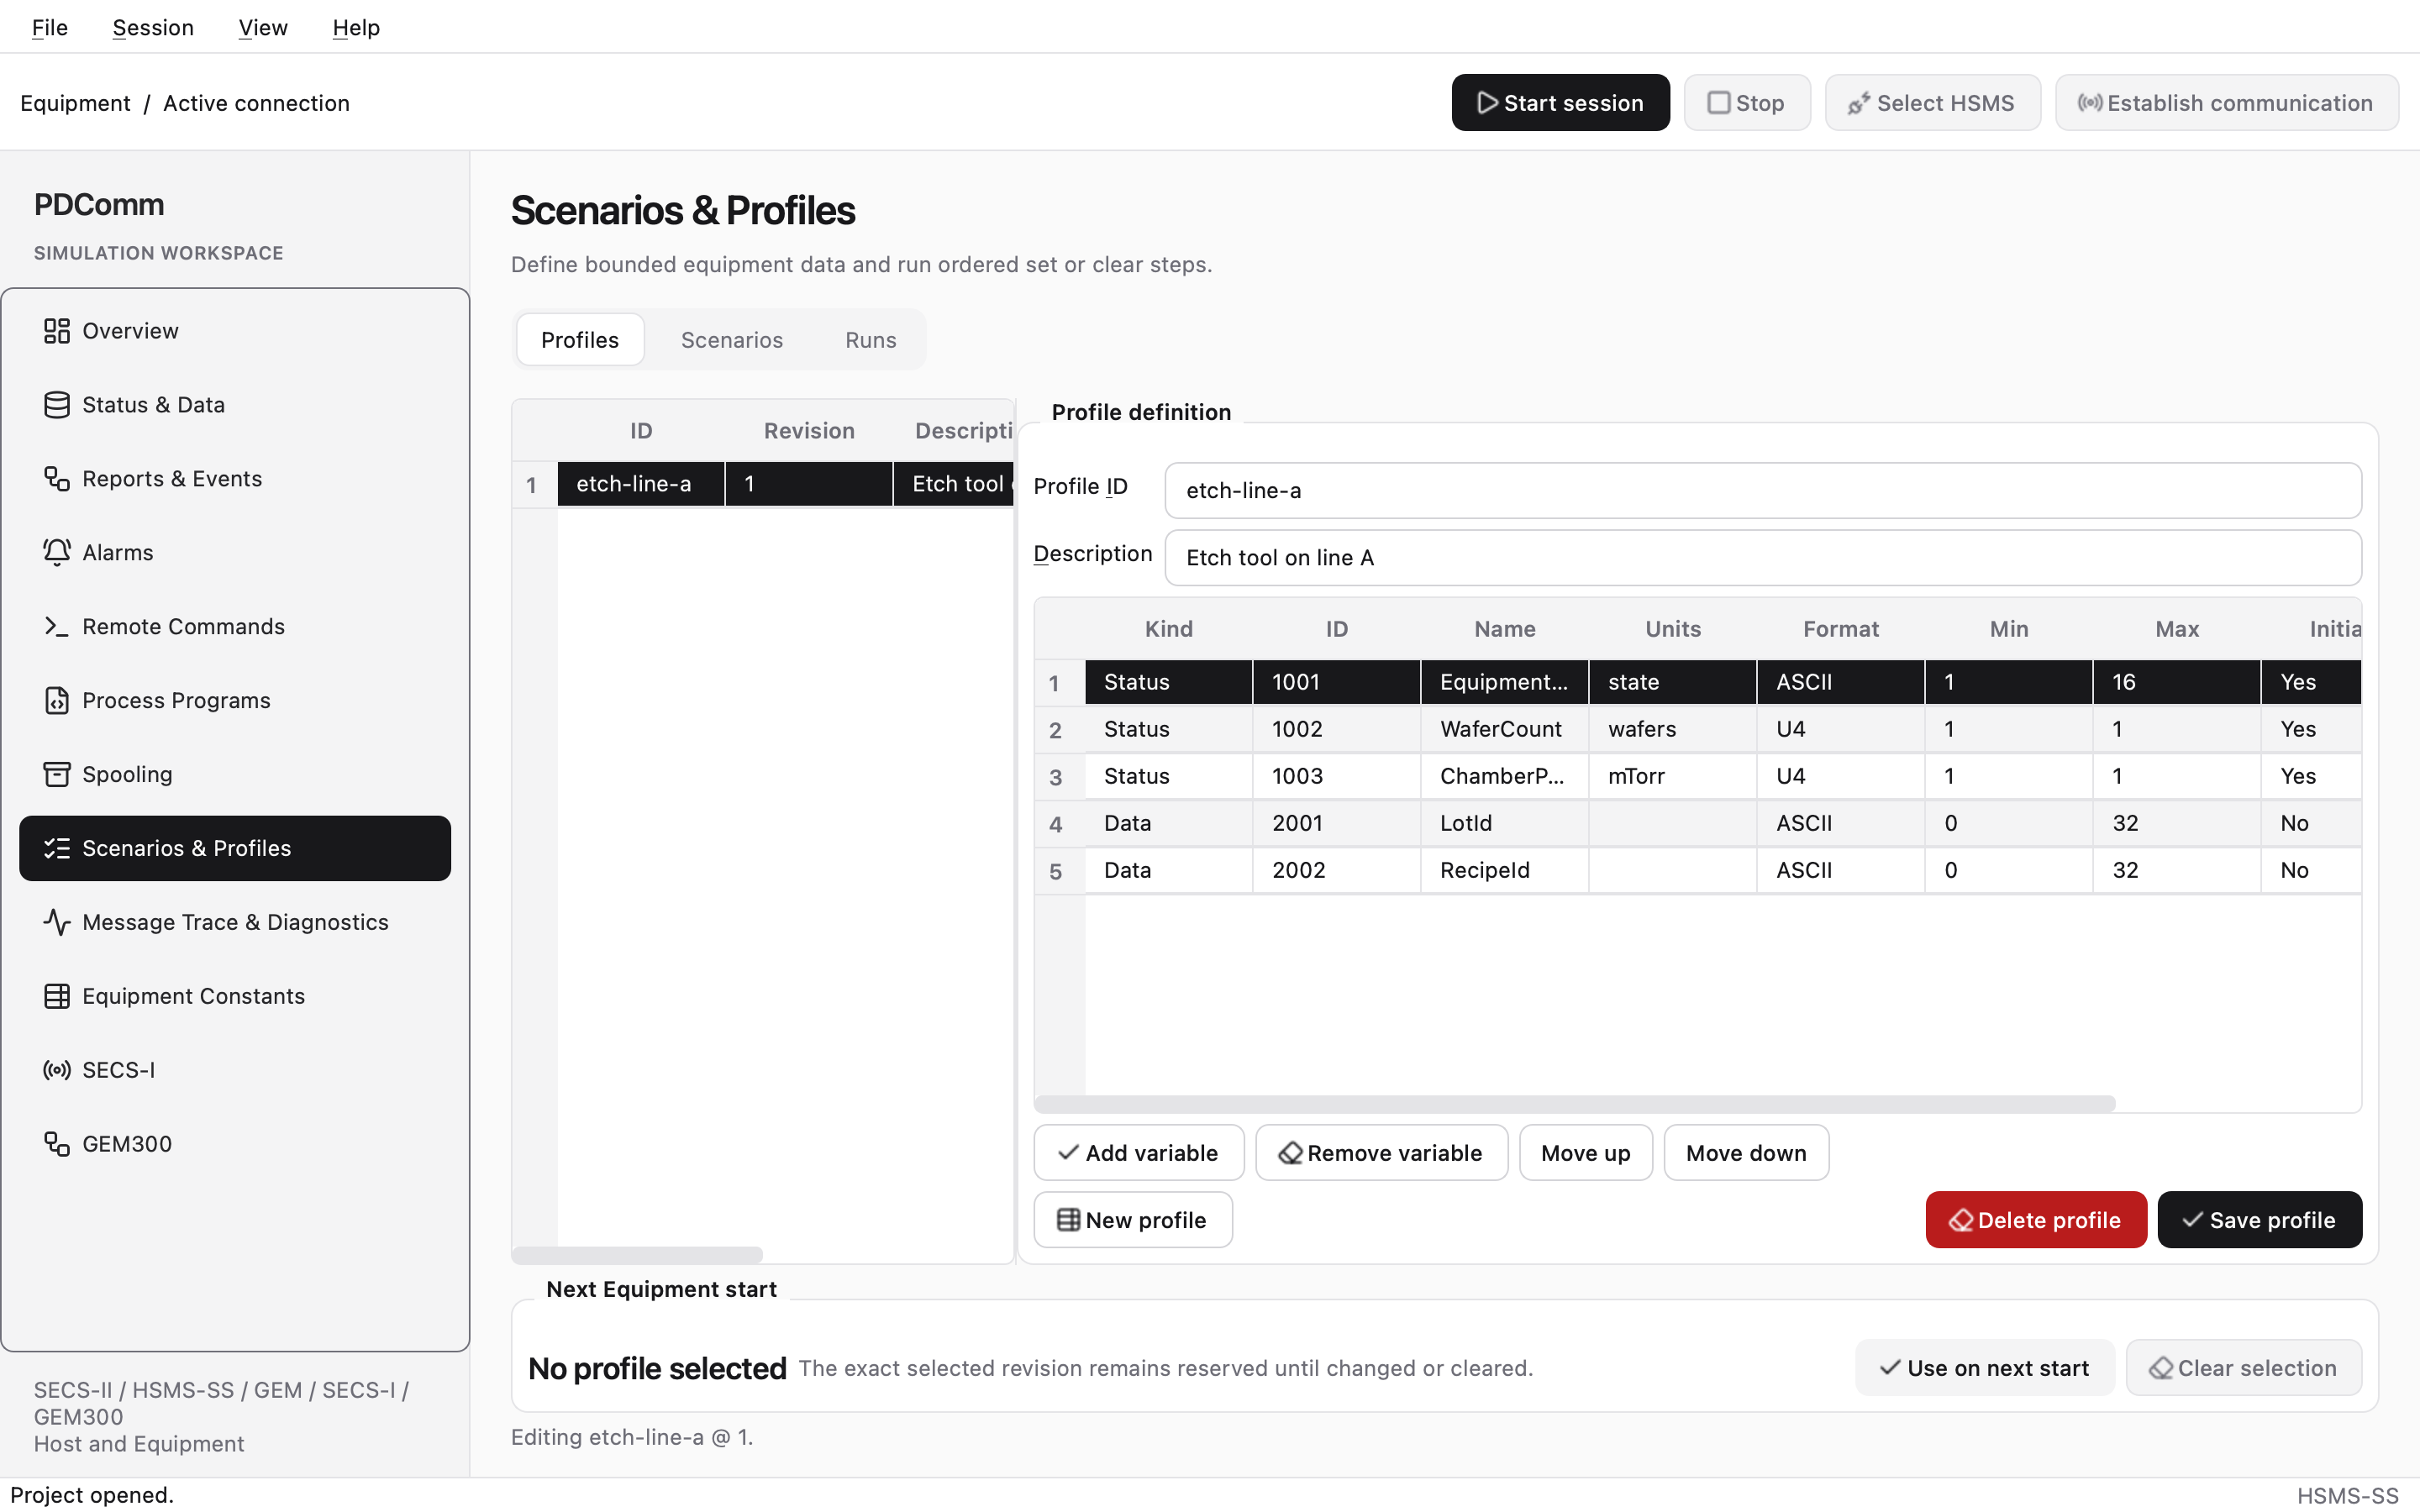This screenshot has width=2420, height=1512.
Task: Click the Message Trace pulse icon
Action: pyautogui.click(x=57, y=922)
